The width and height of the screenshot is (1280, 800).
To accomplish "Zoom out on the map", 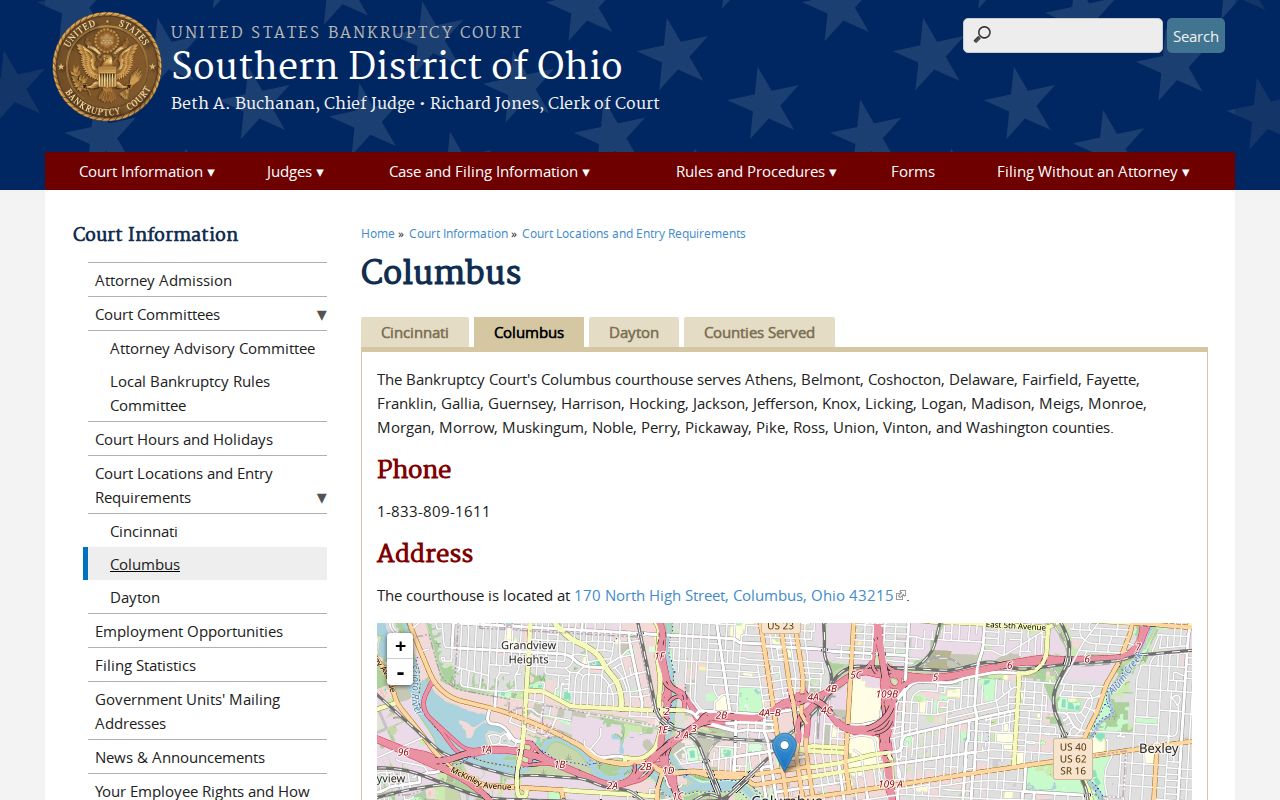I will point(400,672).
